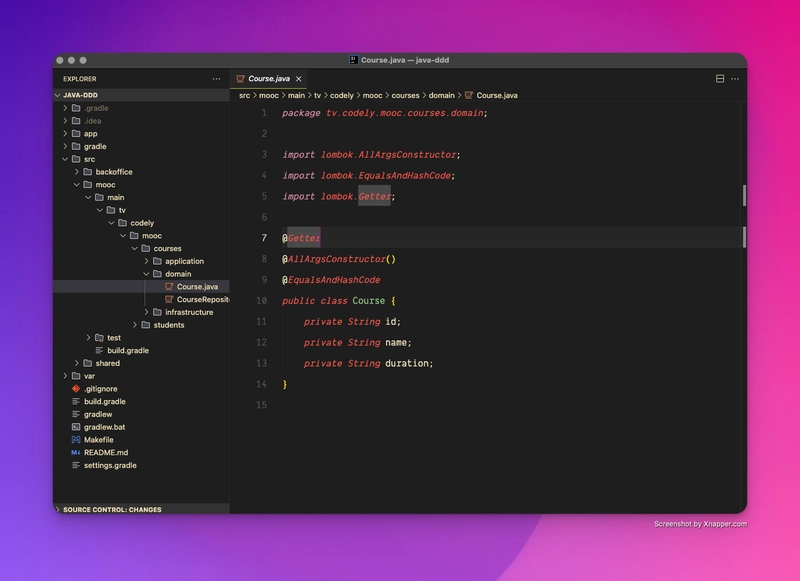This screenshot has width=800, height=581.
Task: Click .gradle folder icon in explorer
Action: pyautogui.click(x=76, y=108)
